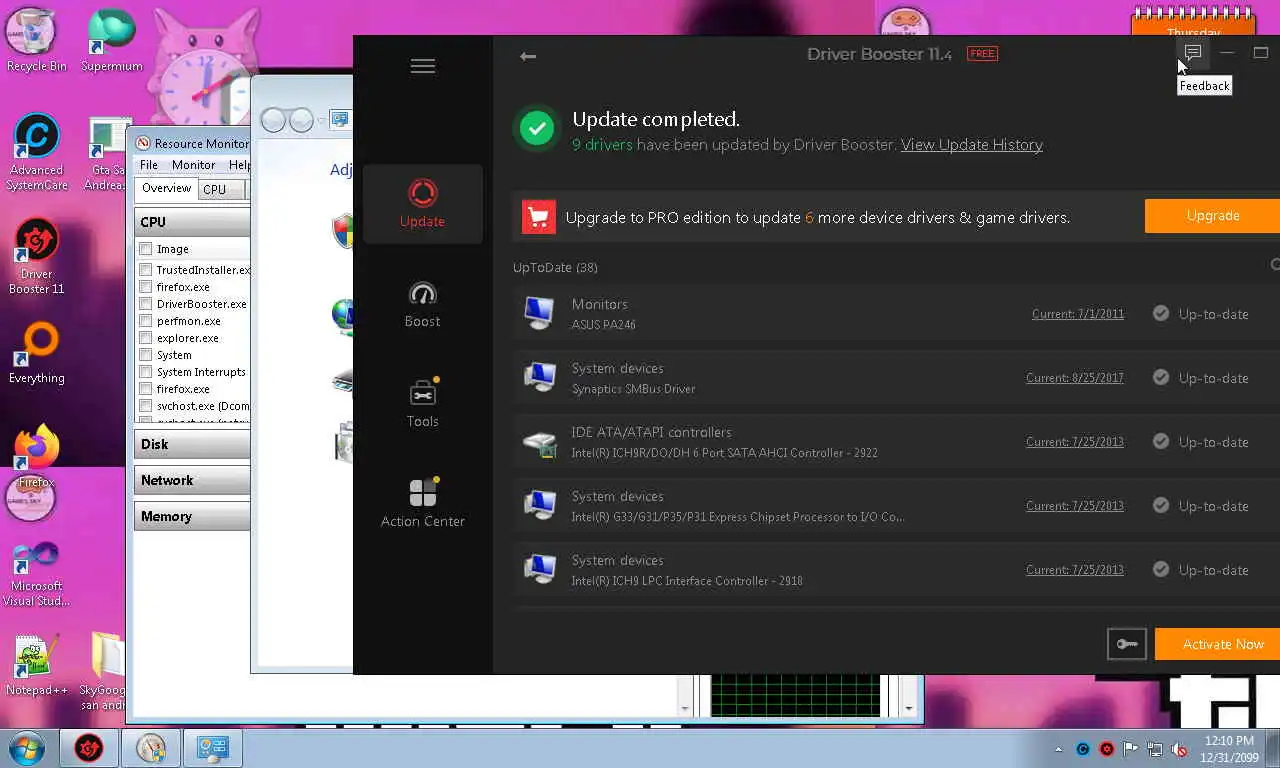
Task: Select the Supermium desktop shortcut
Action: coord(111,40)
